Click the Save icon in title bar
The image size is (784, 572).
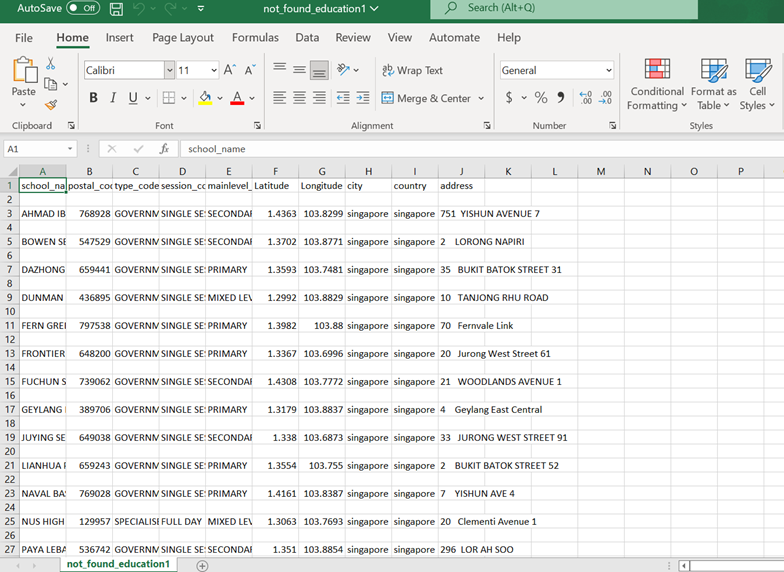pos(116,9)
